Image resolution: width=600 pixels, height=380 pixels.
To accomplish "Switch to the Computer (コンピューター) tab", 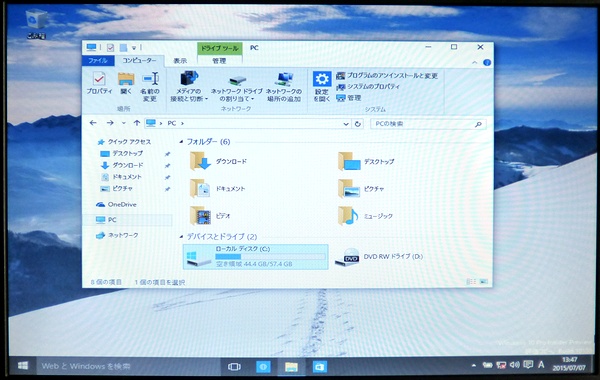I will (139, 60).
